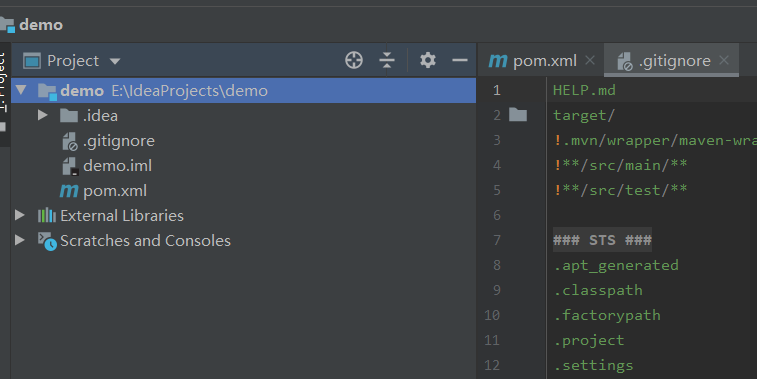Click line number 7 in the gutter
The height and width of the screenshot is (379, 757).
point(497,240)
